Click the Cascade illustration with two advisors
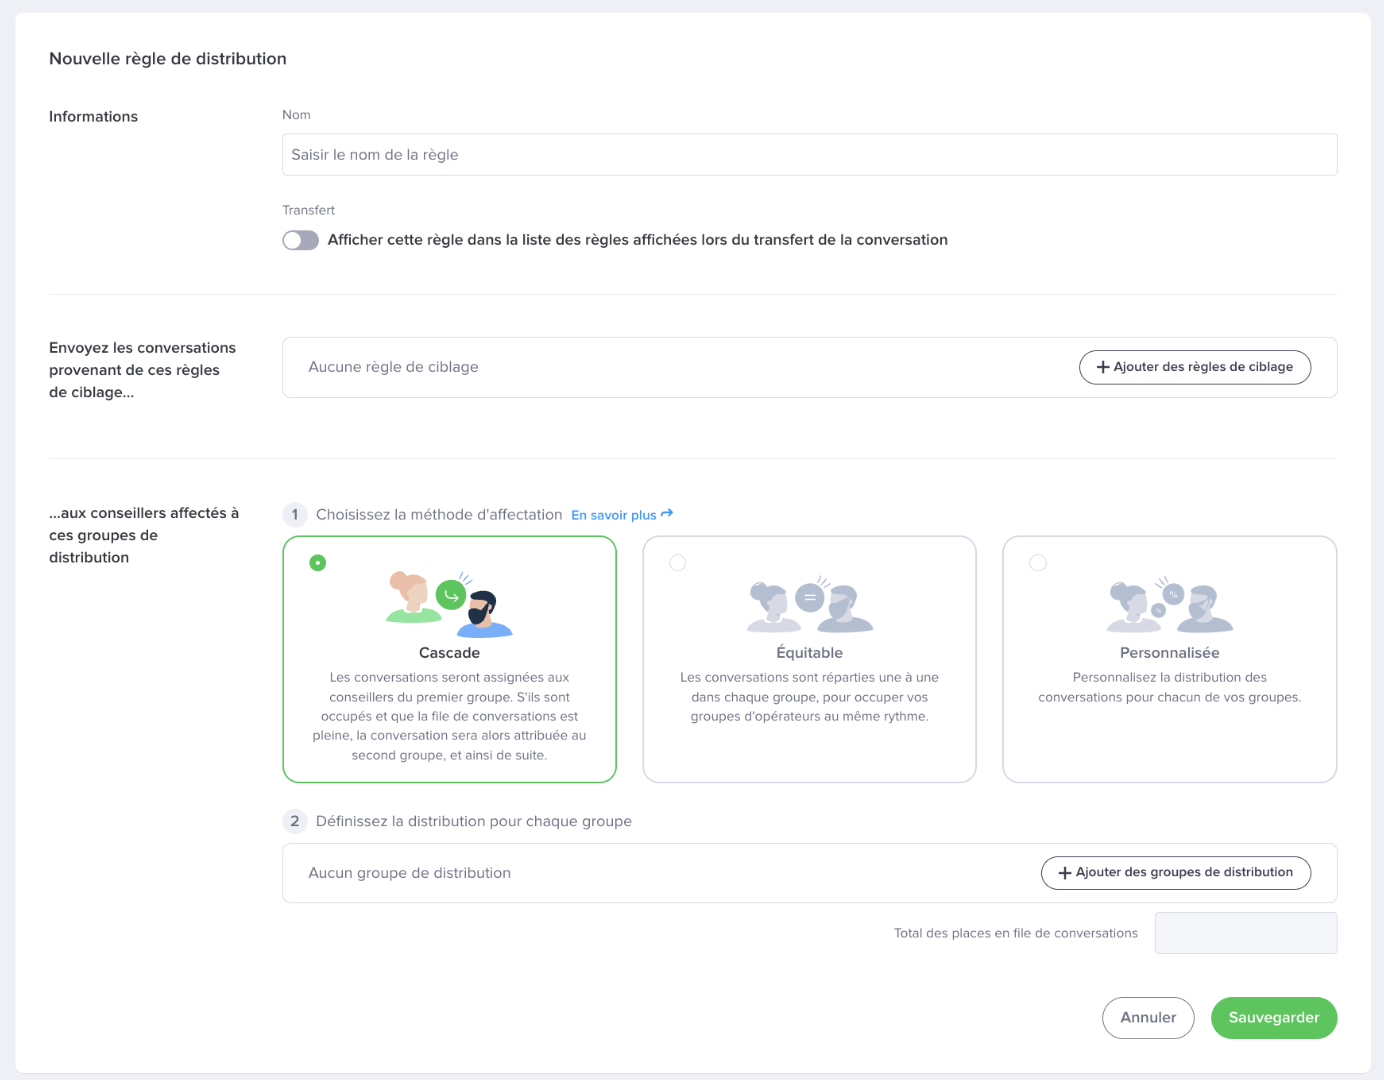 tap(449, 604)
